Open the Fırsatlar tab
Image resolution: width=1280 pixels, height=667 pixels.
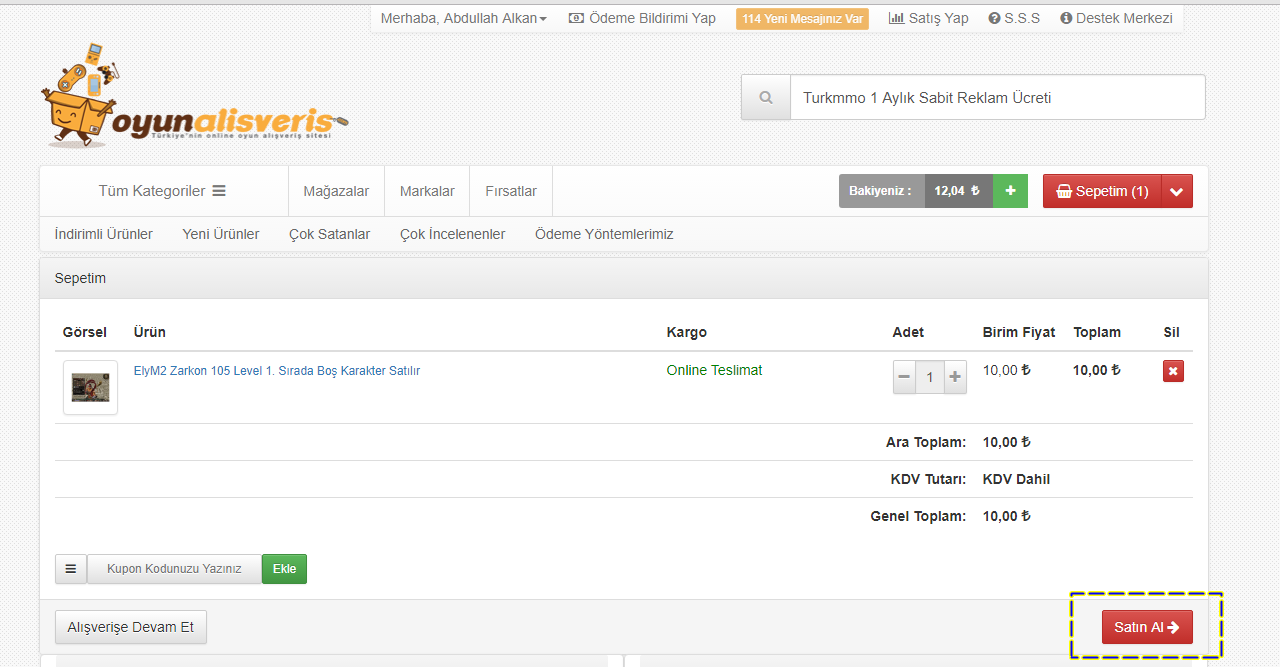pyautogui.click(x=511, y=191)
